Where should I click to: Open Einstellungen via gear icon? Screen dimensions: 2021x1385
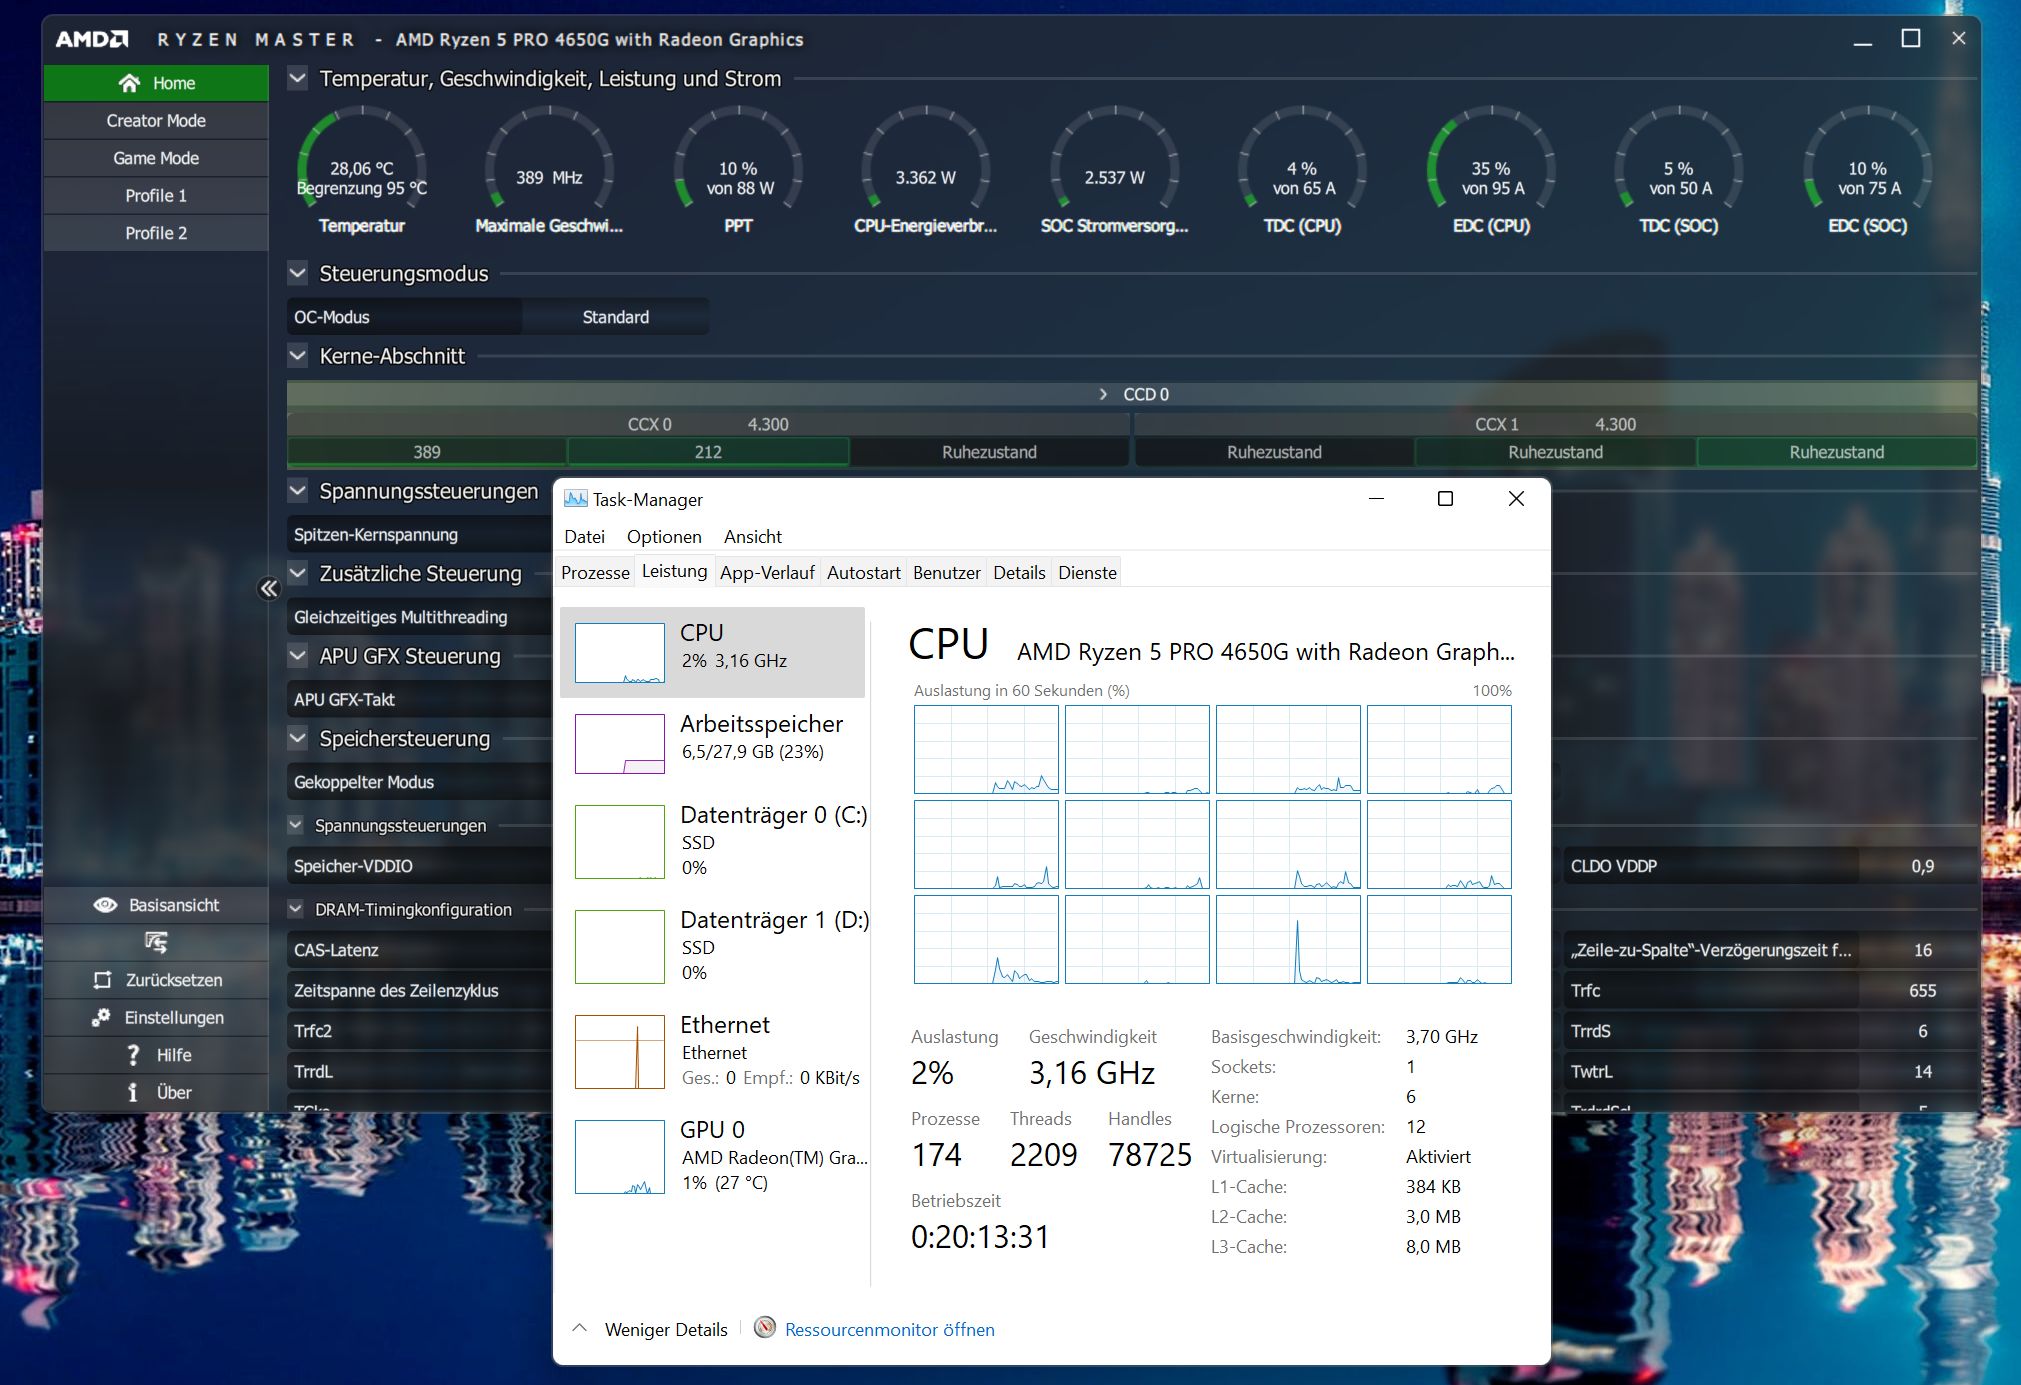coord(101,1017)
